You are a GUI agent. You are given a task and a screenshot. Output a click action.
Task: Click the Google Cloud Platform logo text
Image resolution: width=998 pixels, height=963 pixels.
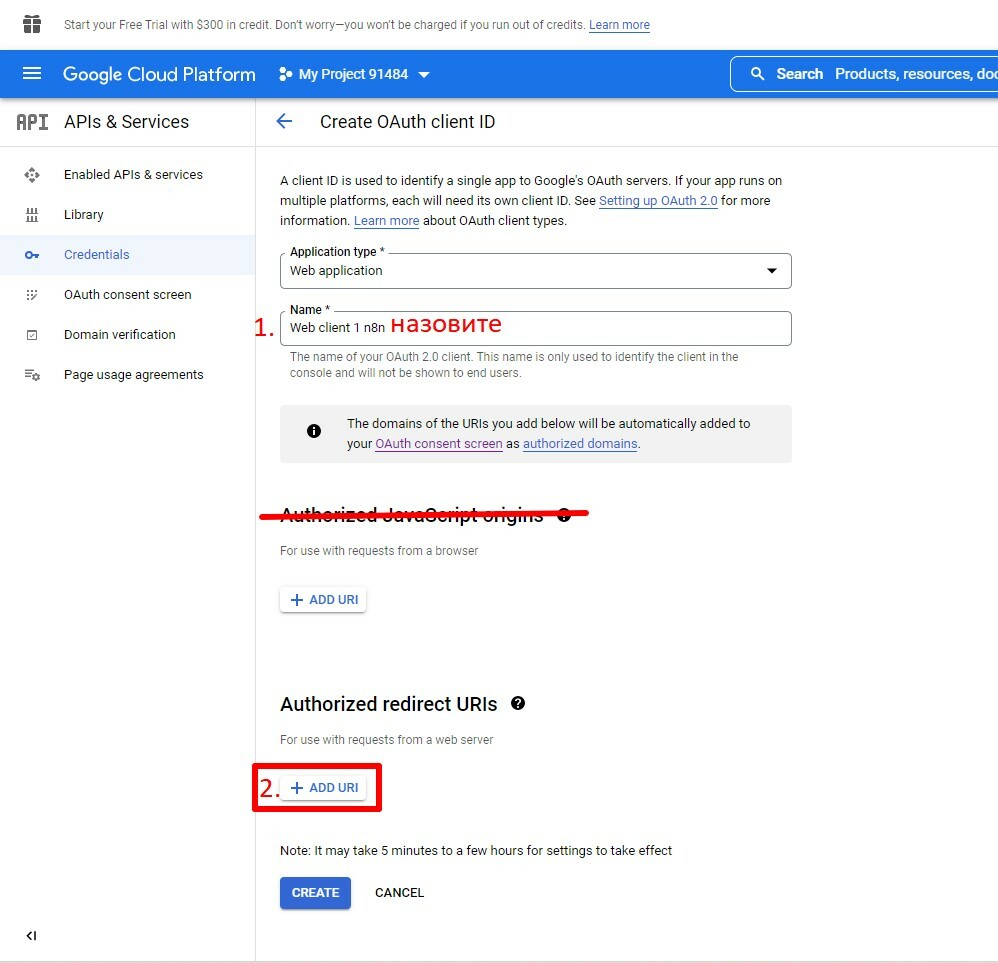[159, 74]
